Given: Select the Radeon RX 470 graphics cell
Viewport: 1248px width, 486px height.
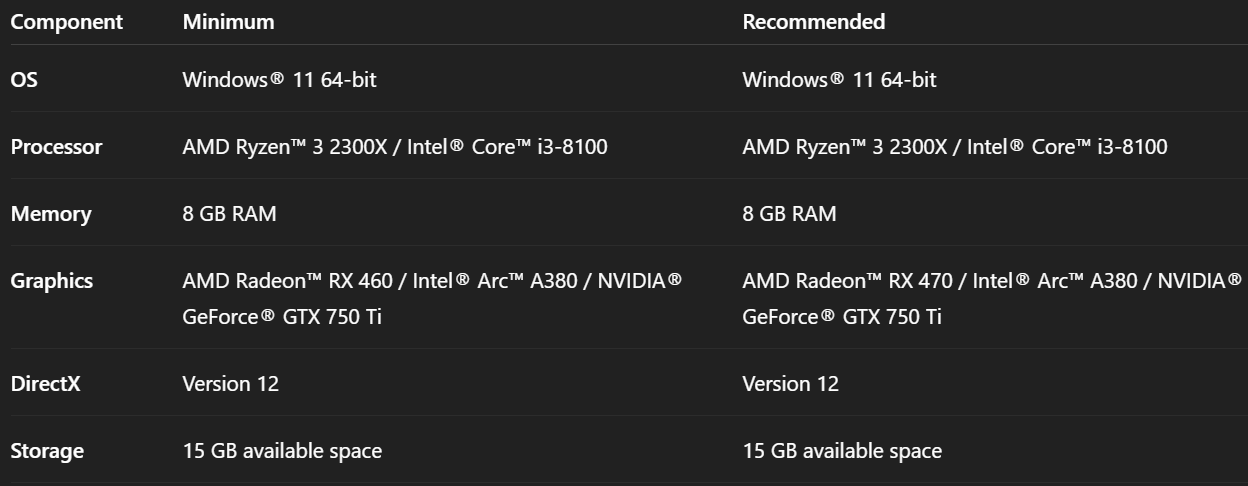Looking at the screenshot, I should 991,298.
